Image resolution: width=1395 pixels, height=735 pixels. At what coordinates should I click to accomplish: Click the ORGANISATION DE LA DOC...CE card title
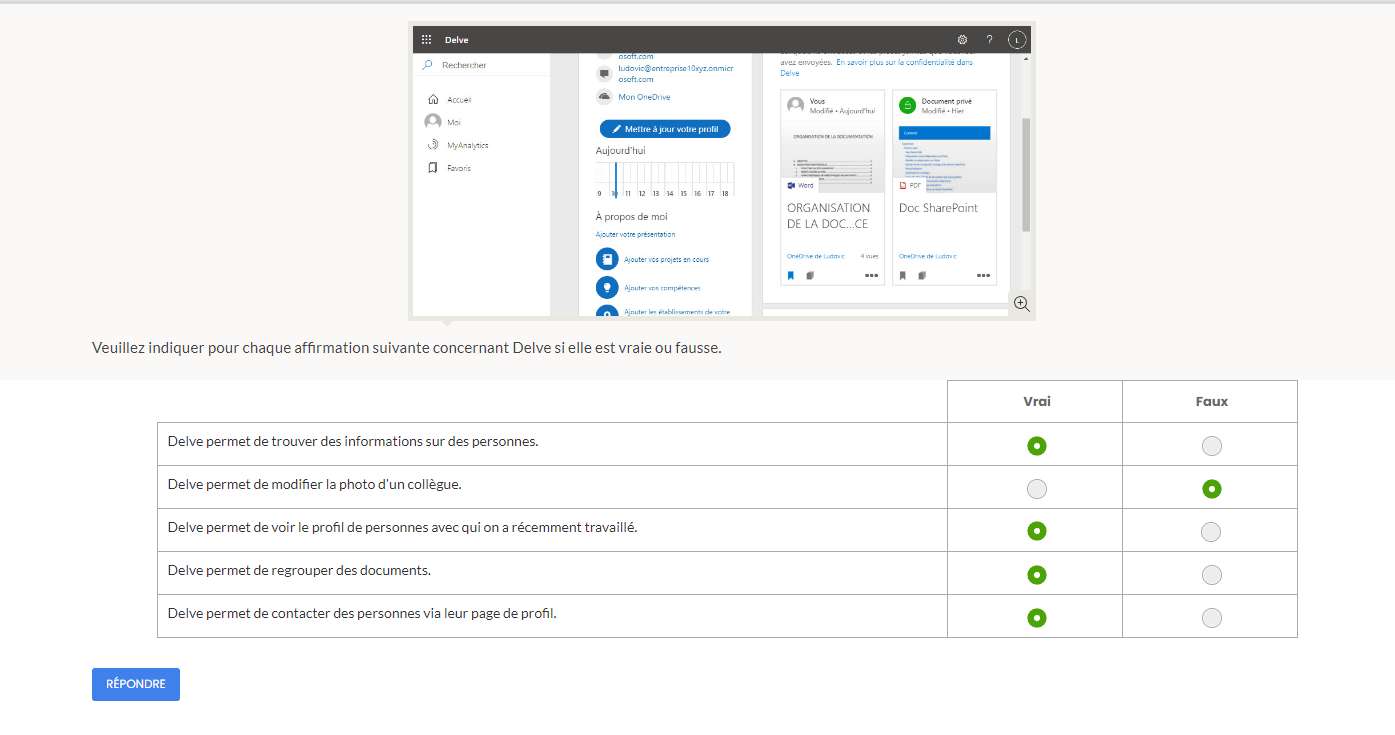tap(828, 216)
